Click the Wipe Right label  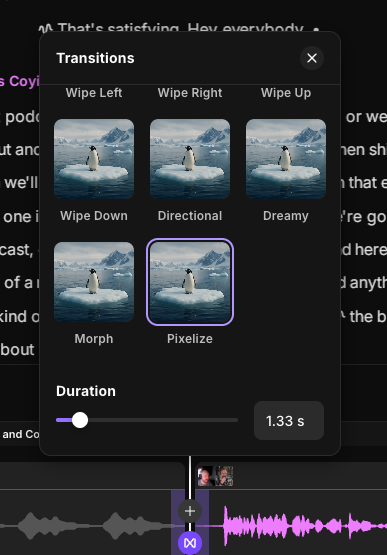click(190, 93)
